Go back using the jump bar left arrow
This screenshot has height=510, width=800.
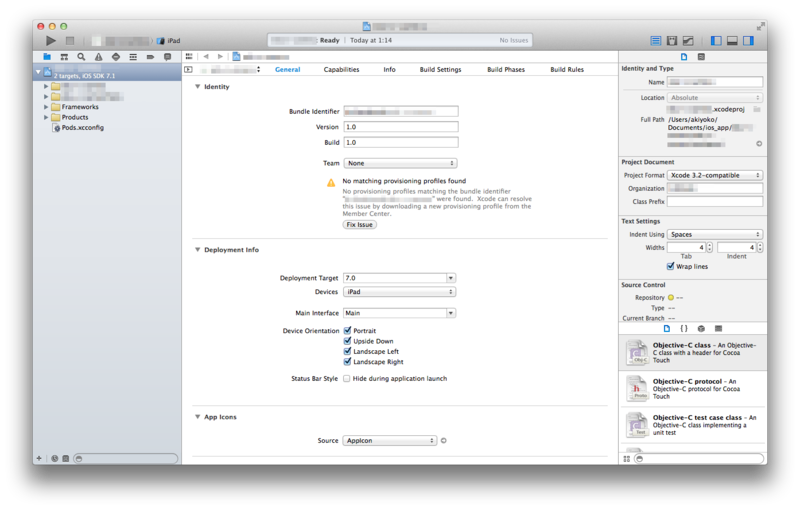pyautogui.click(x=206, y=57)
